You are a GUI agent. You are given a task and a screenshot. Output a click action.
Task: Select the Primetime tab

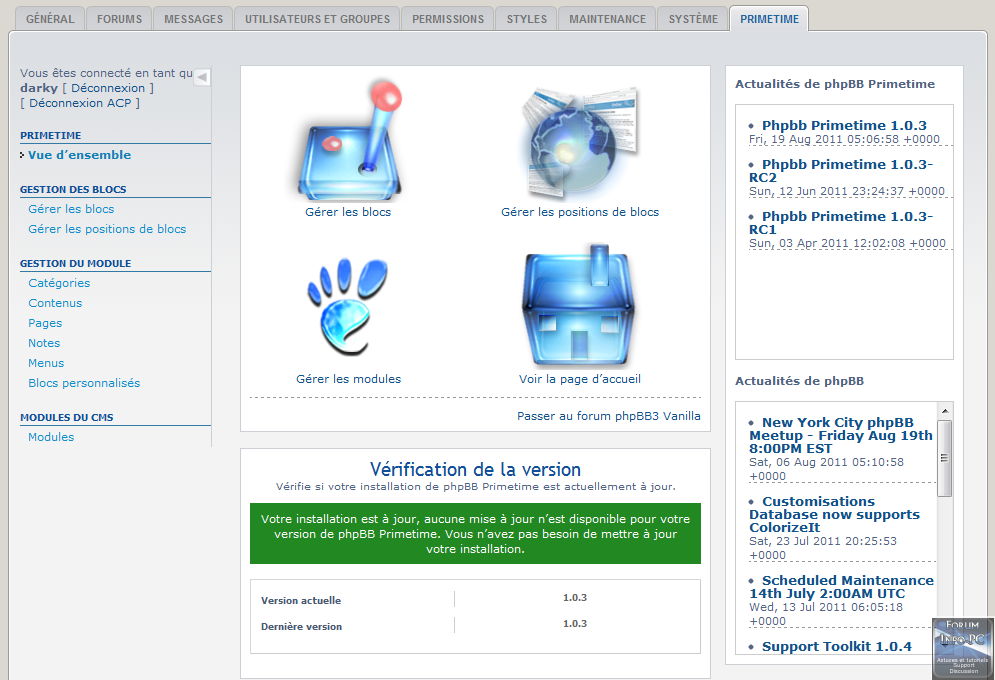coord(769,19)
